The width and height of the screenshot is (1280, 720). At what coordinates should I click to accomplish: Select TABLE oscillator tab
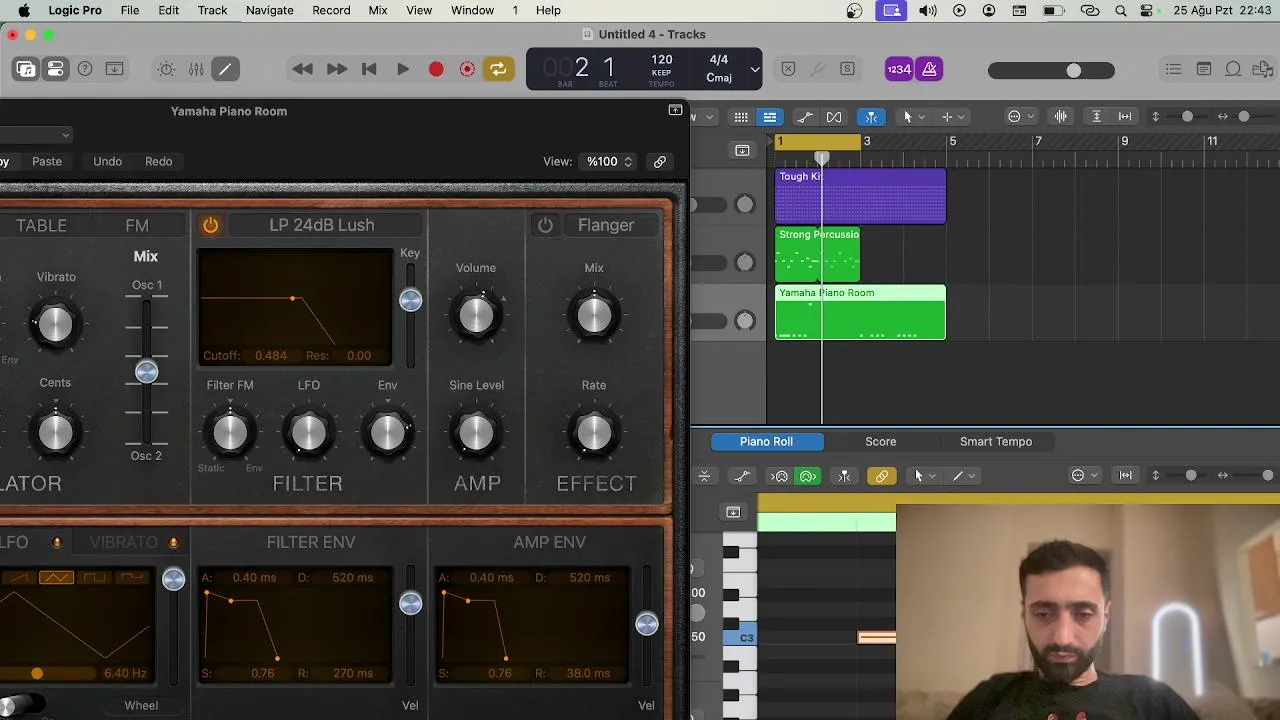point(41,225)
